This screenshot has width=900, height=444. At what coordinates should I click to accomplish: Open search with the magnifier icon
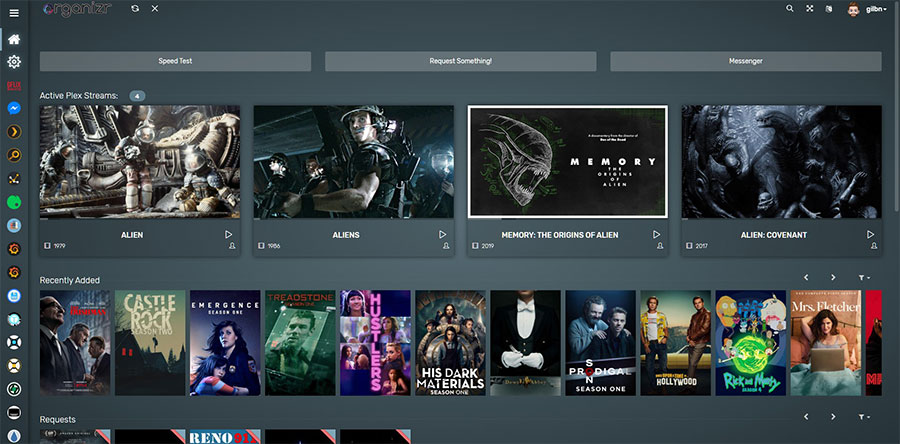790,8
